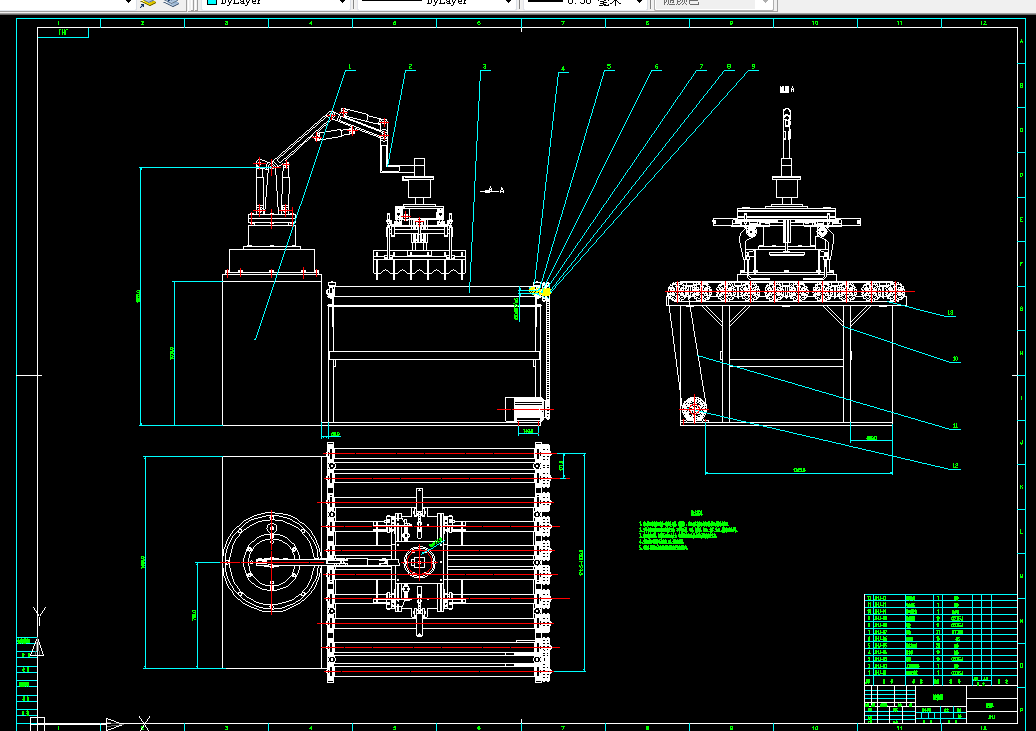Select part balloon number 13 in side view
The height and width of the screenshot is (731, 1036).
(950, 313)
